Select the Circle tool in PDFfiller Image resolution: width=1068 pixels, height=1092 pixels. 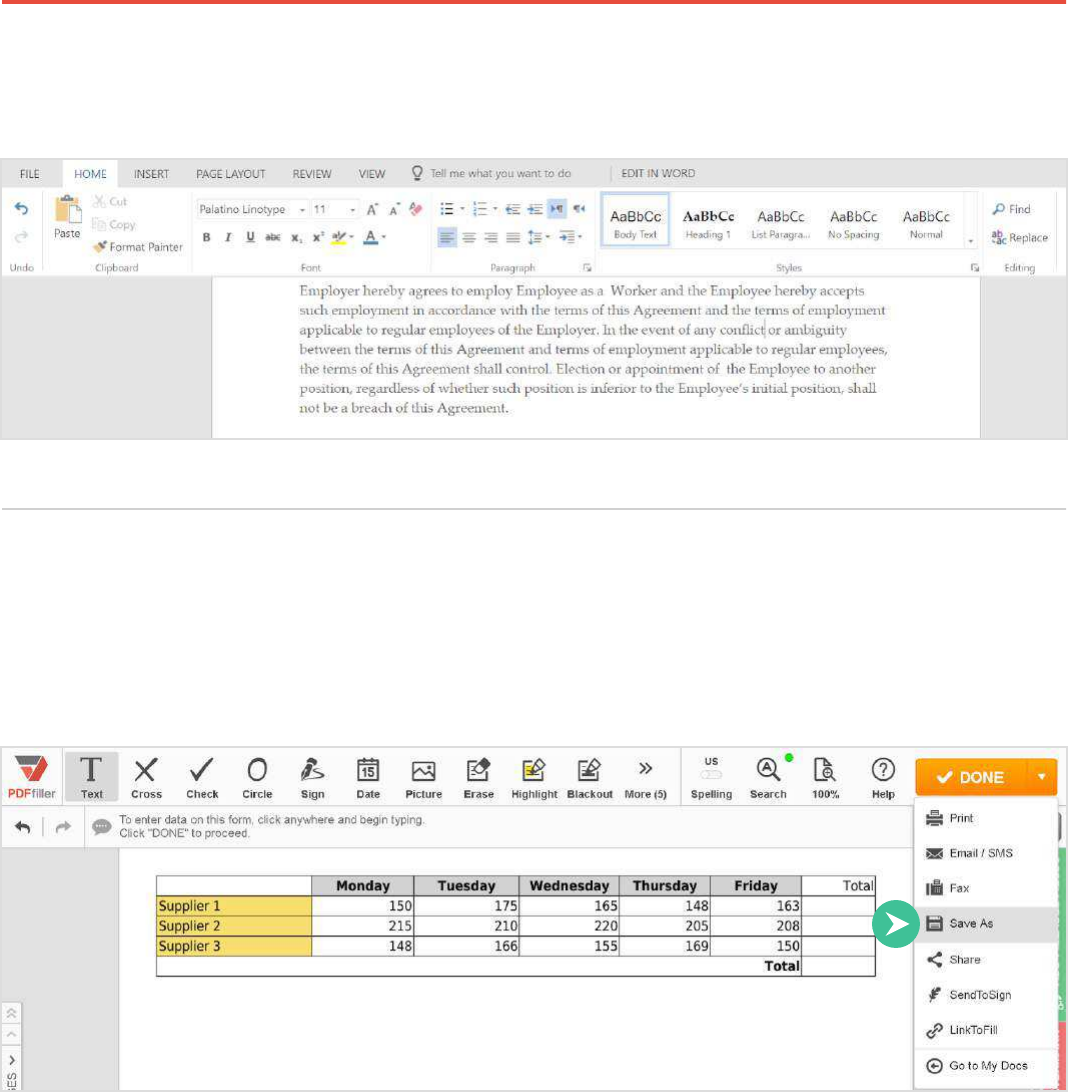(x=257, y=777)
